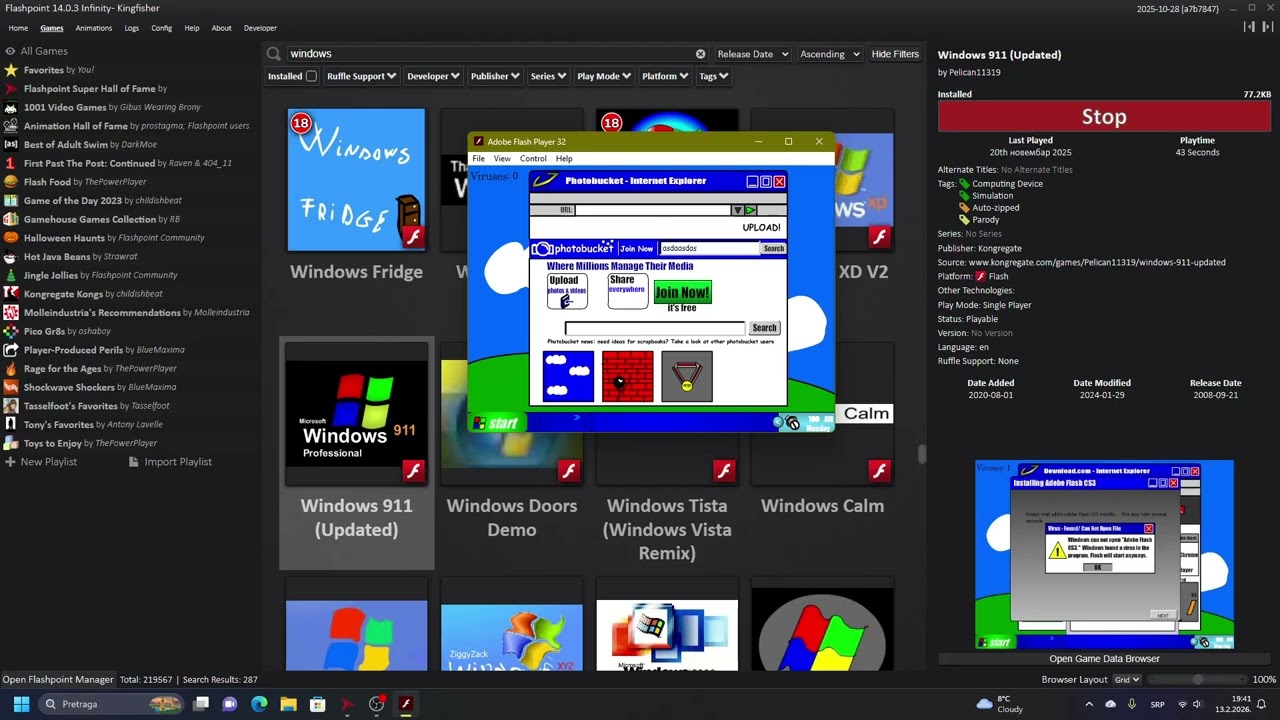Expand the Platform filter dropdown
Viewport: 1280px width, 720px height.
point(665,76)
